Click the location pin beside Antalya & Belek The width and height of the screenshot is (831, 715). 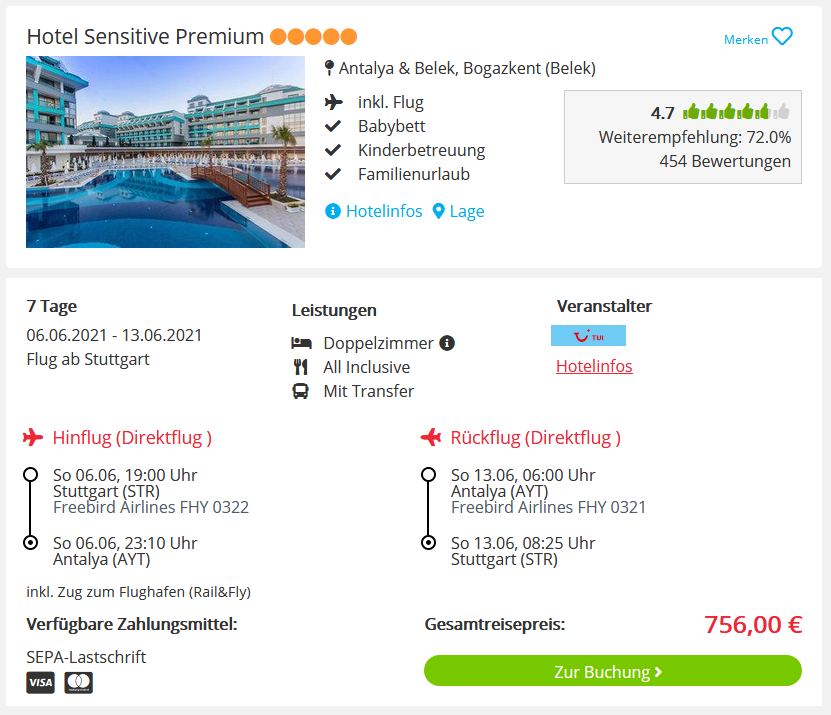pyautogui.click(x=329, y=68)
